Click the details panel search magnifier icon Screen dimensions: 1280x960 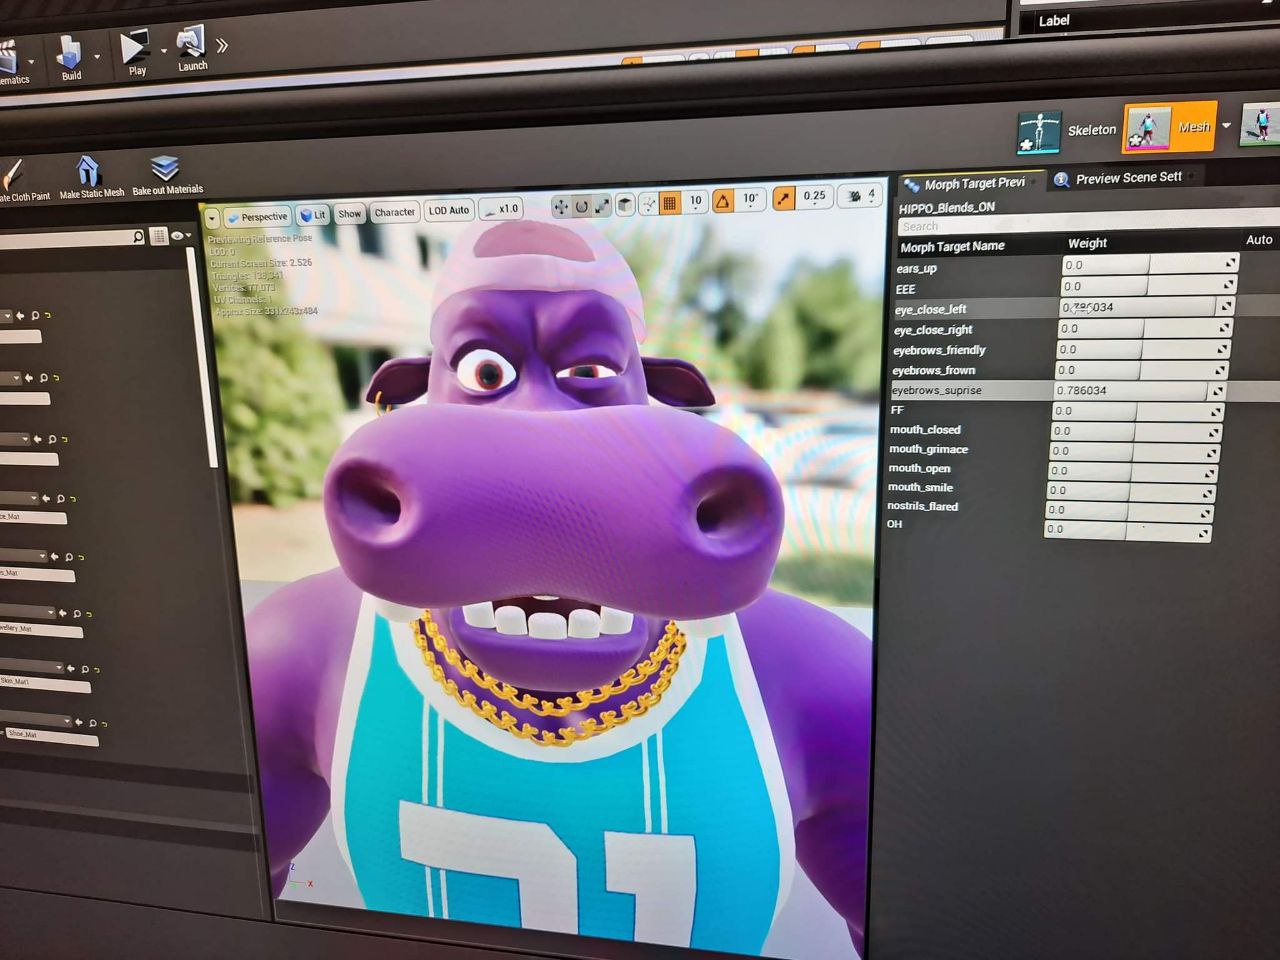[x=138, y=237]
